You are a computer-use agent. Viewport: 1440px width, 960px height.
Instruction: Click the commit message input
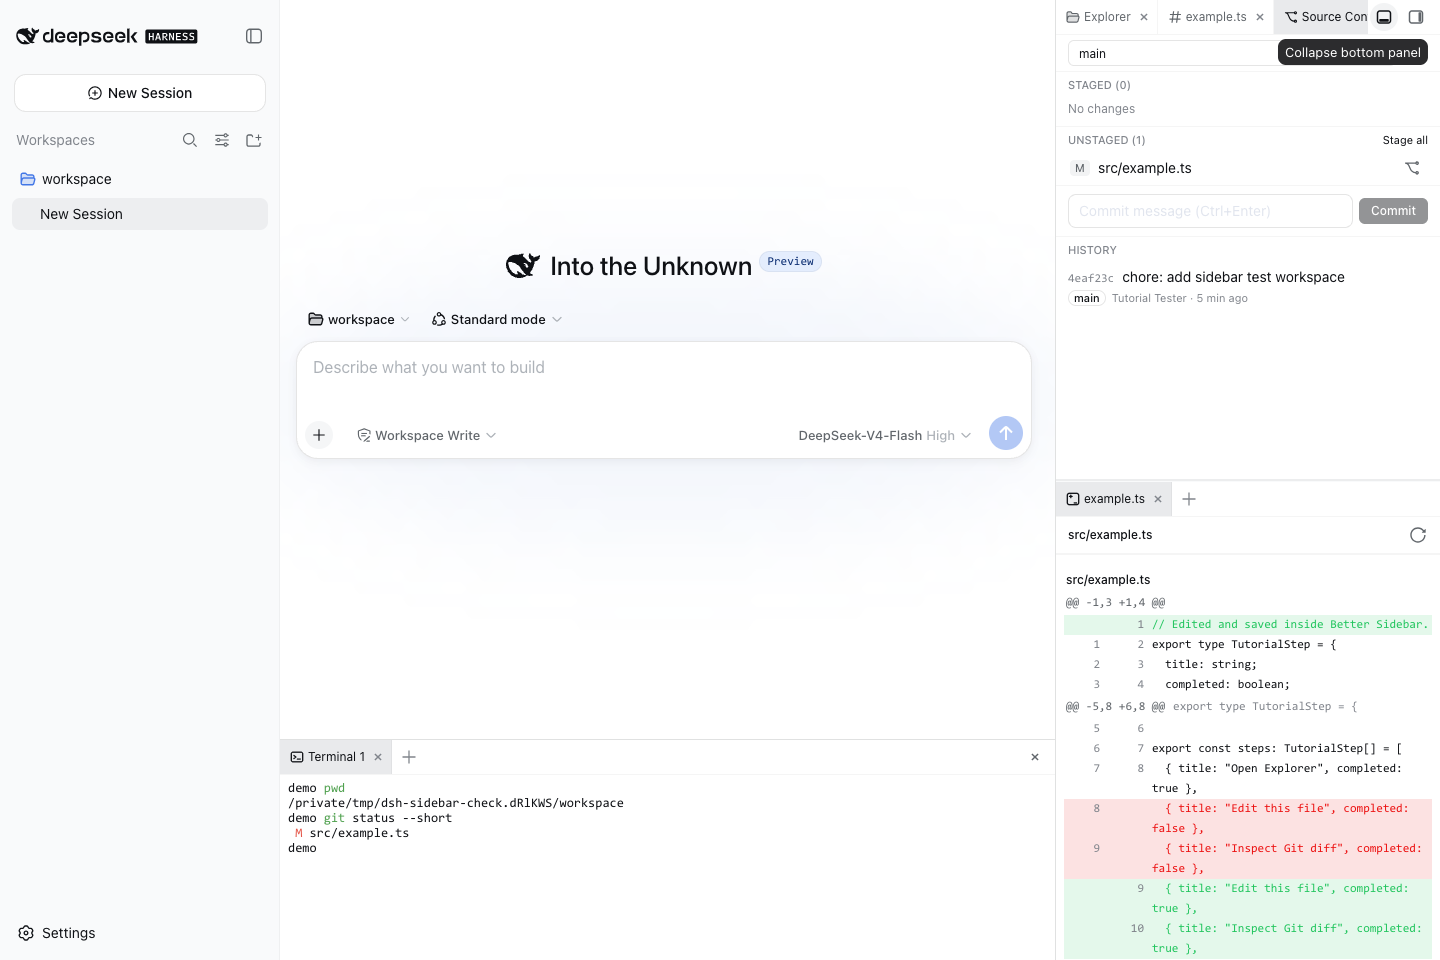tap(1210, 211)
